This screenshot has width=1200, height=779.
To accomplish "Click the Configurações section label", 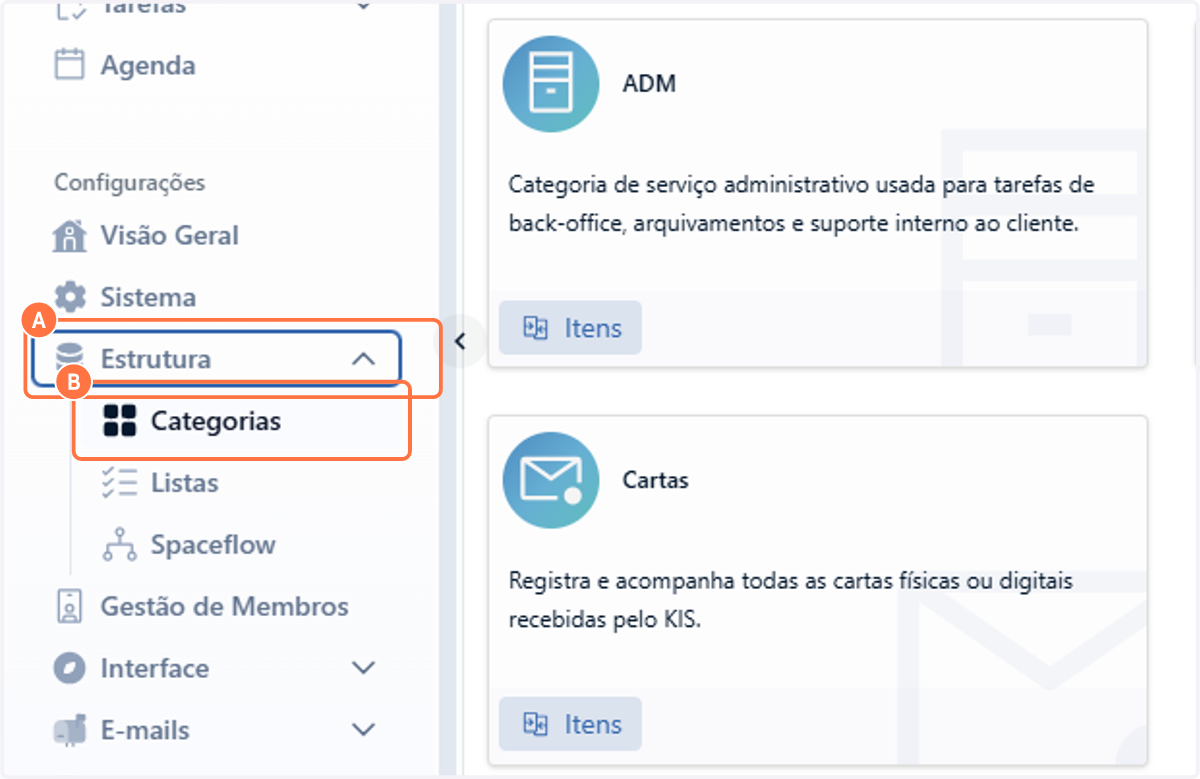I will tap(129, 183).
